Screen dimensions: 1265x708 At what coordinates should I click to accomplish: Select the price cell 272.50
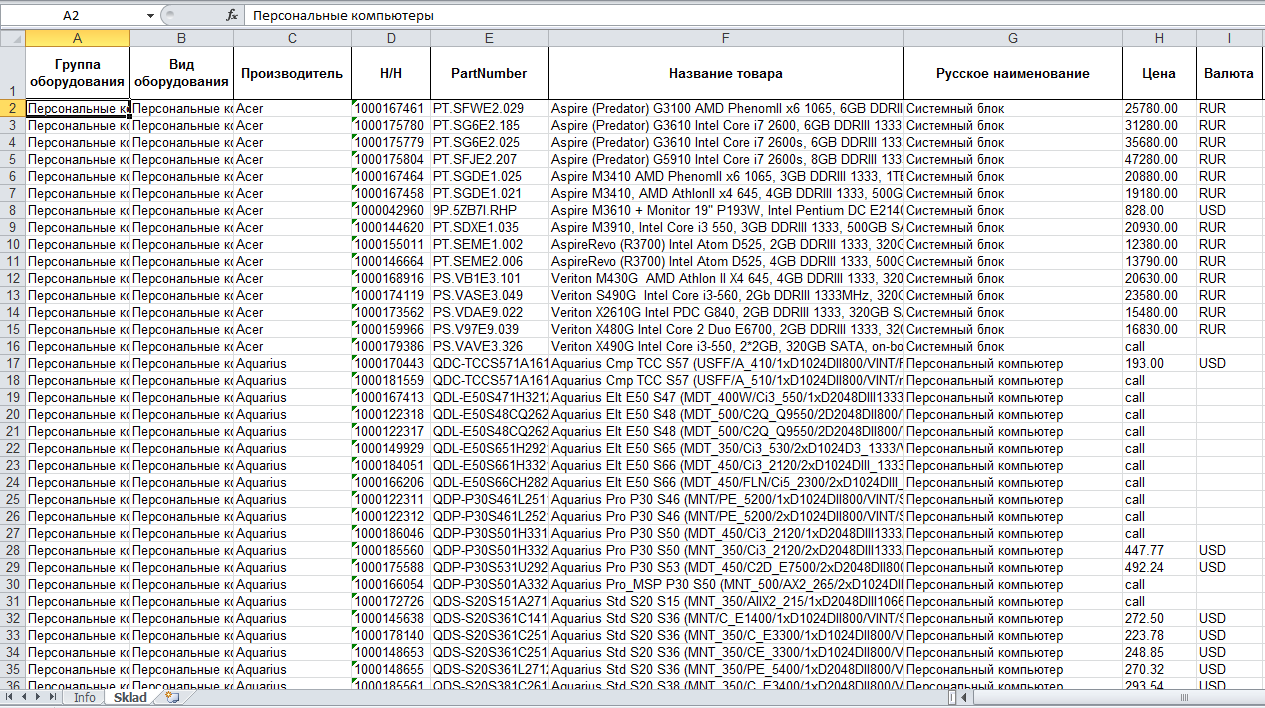click(1159, 618)
